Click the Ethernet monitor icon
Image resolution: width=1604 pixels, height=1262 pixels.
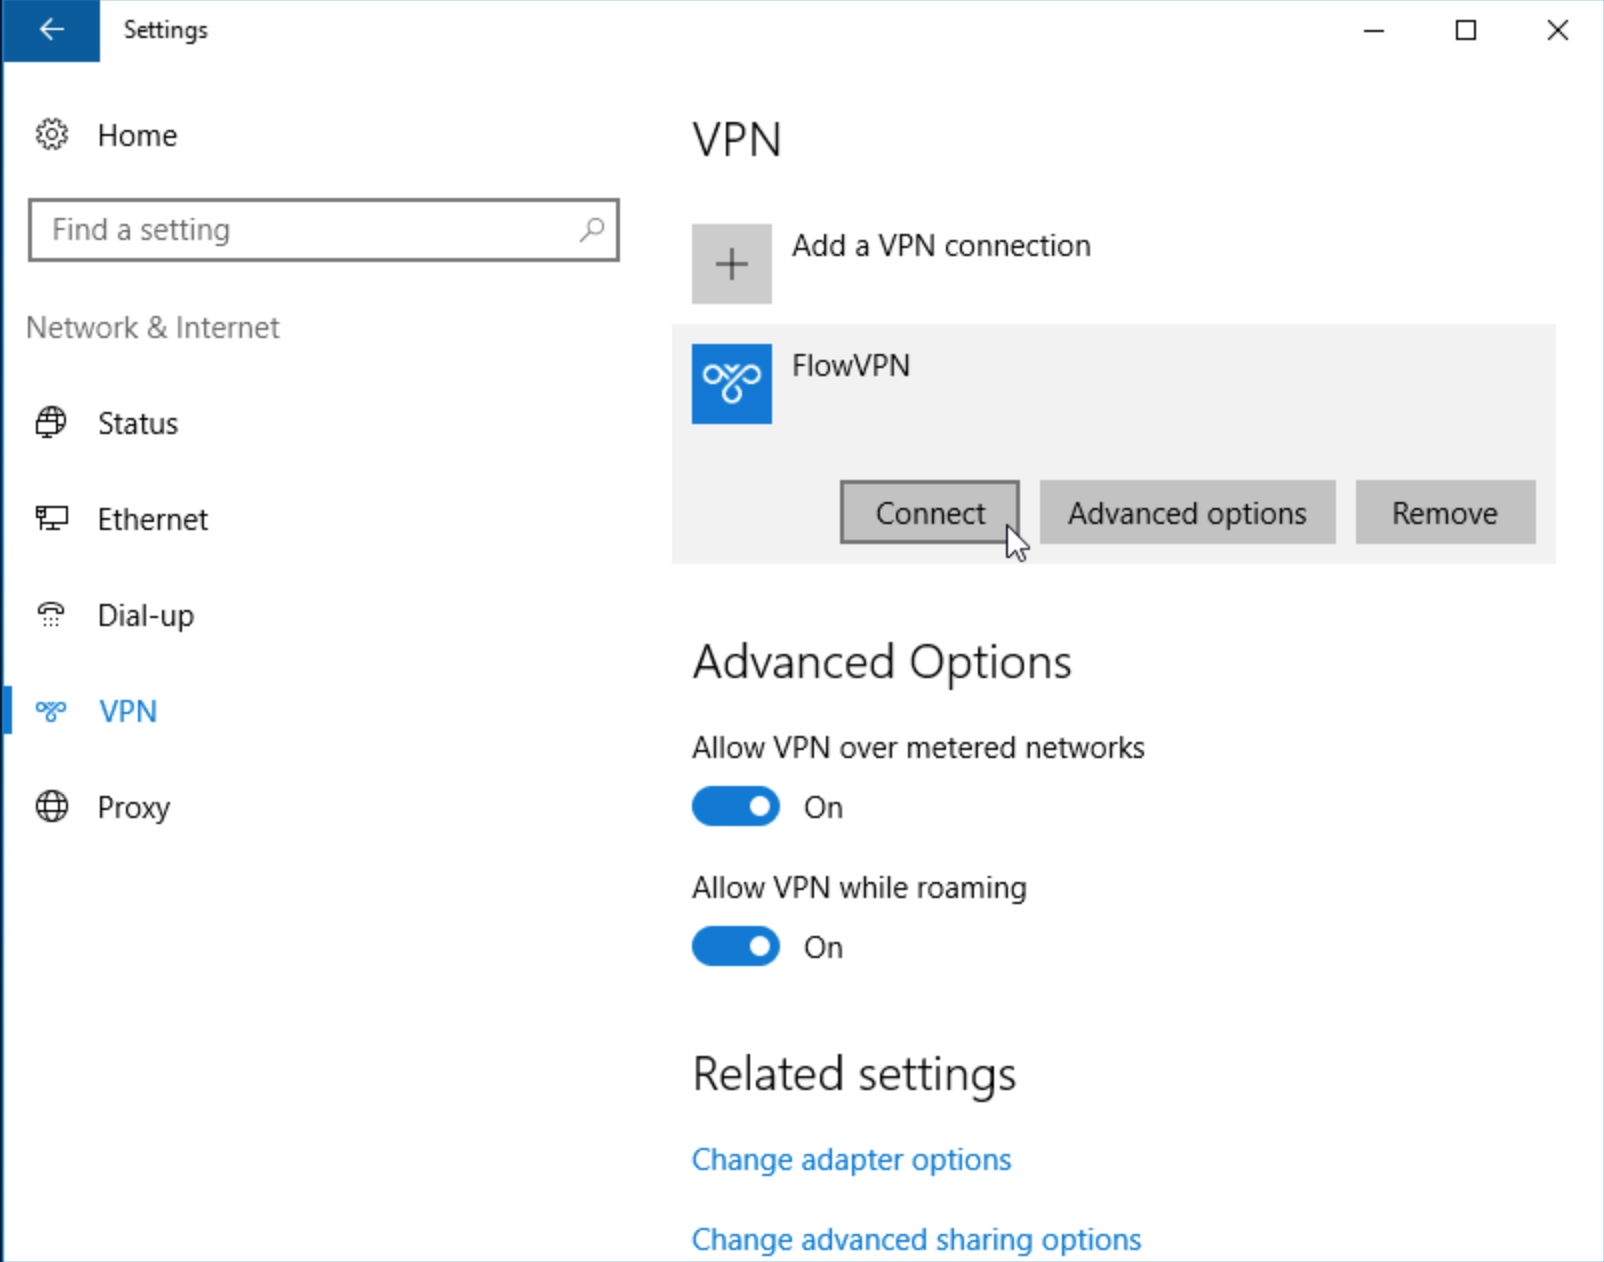(52, 519)
